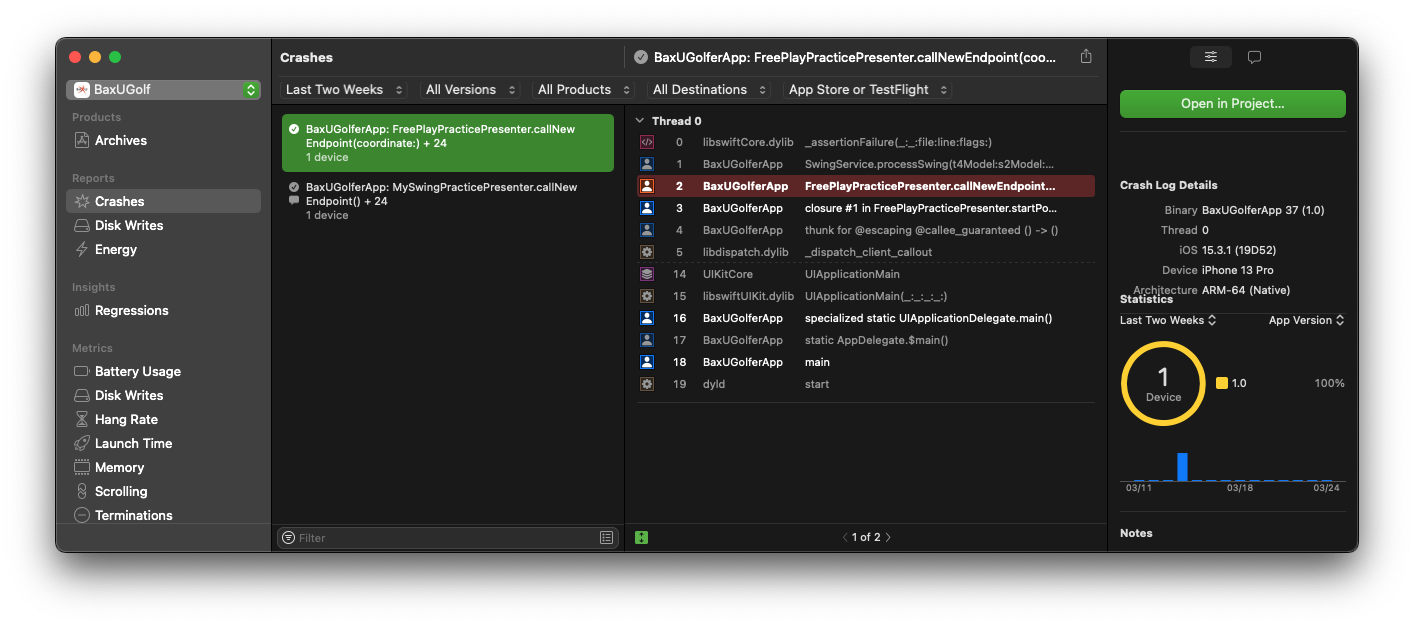
Task: Select frame 19 dyld start
Action: tap(866, 384)
